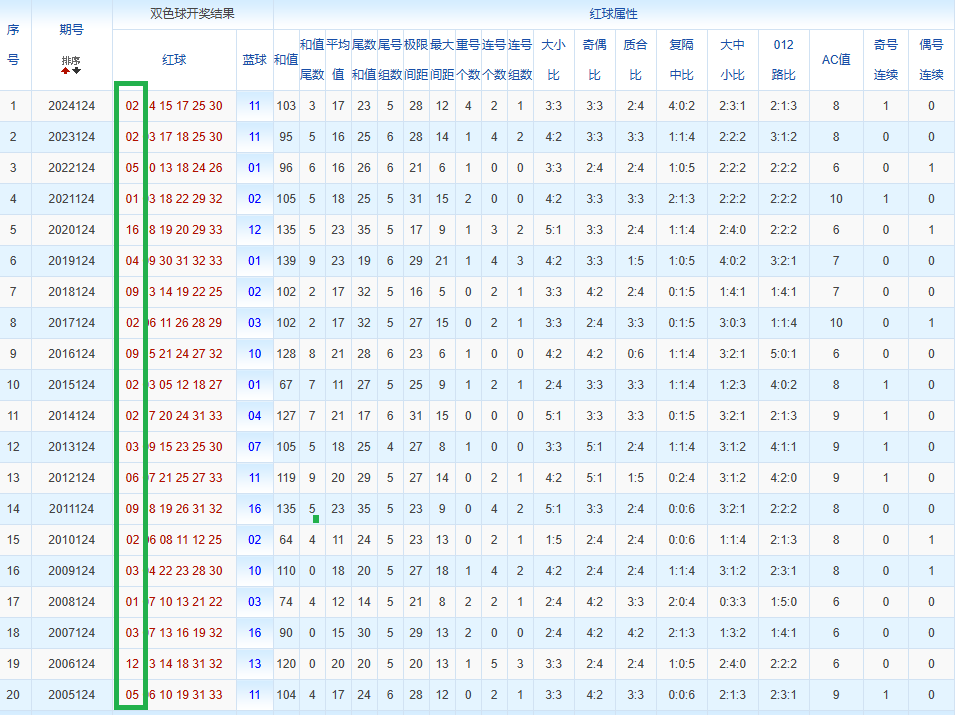Click the 红球属性 group header

[x=613, y=13]
